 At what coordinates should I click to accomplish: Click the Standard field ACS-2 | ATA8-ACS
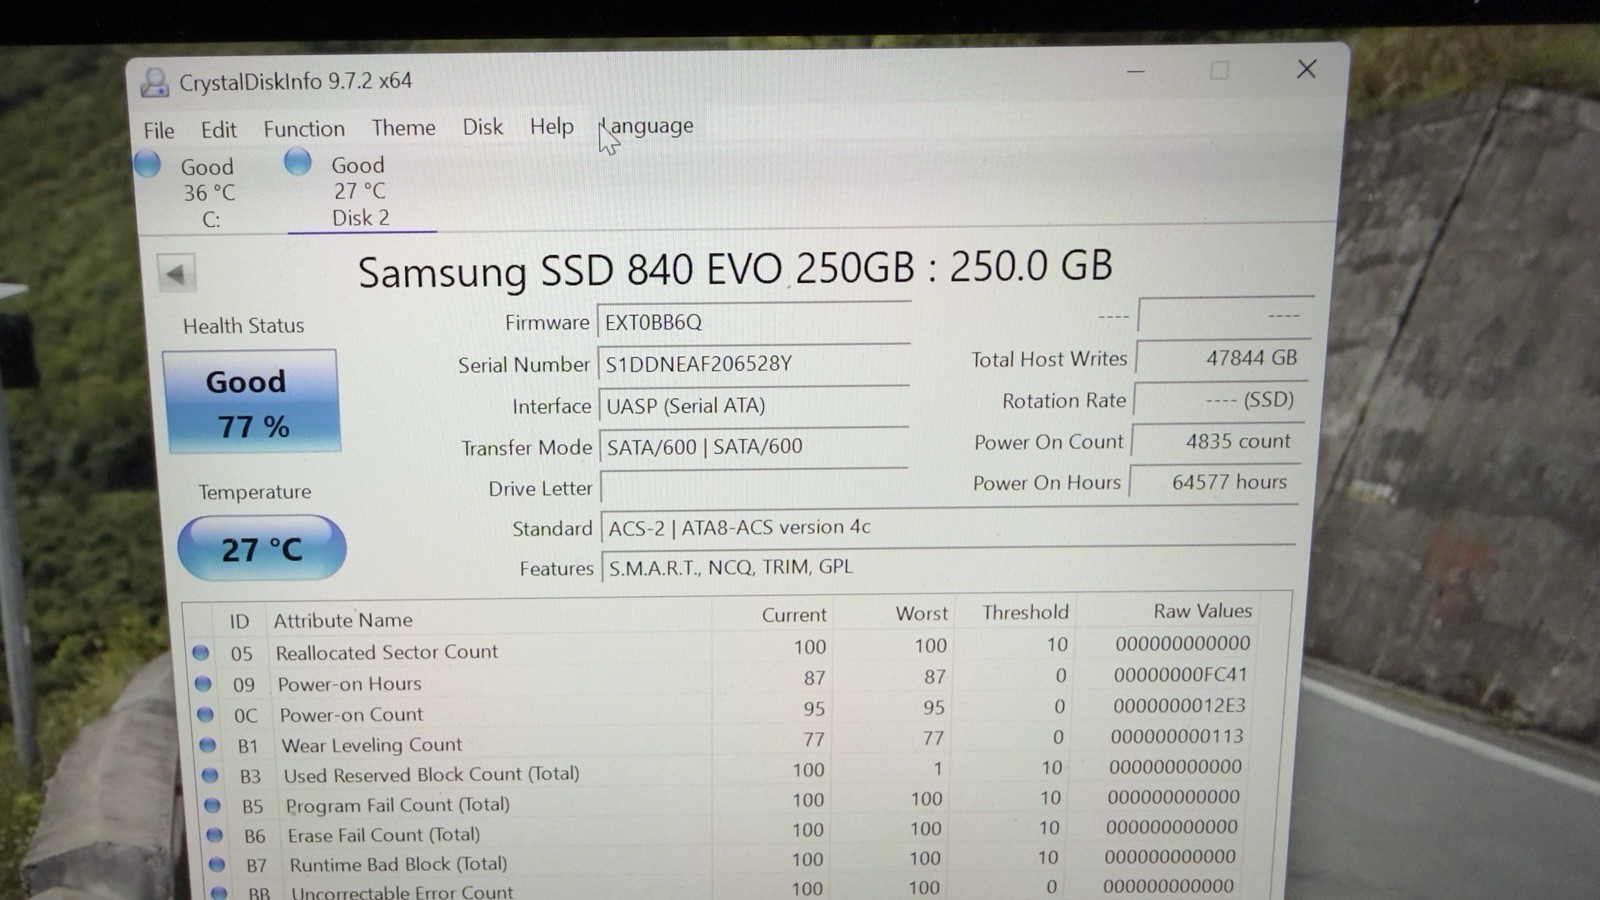[x=948, y=527]
